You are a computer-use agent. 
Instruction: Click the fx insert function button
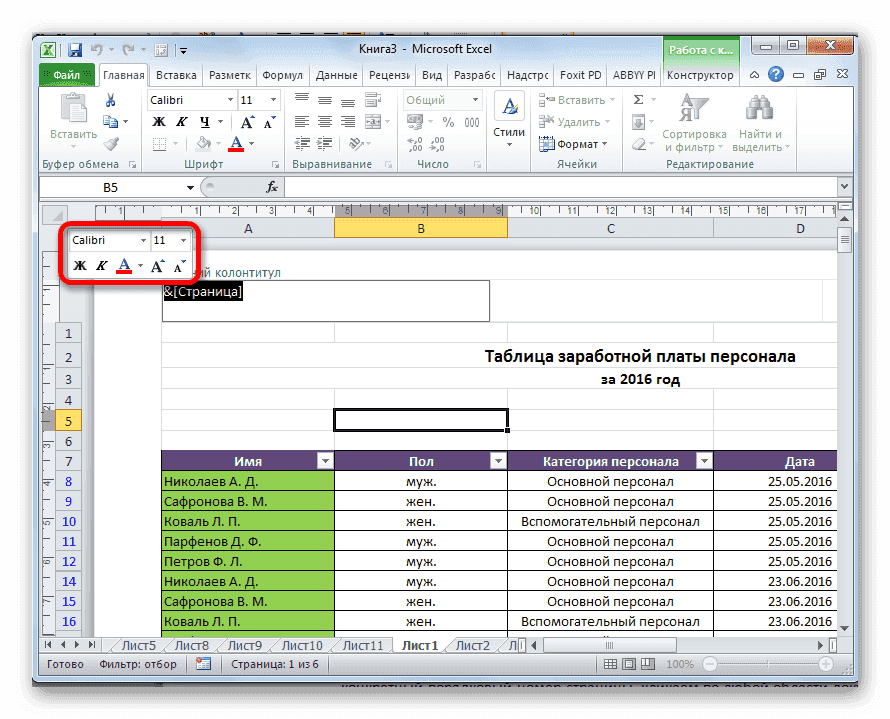274,186
